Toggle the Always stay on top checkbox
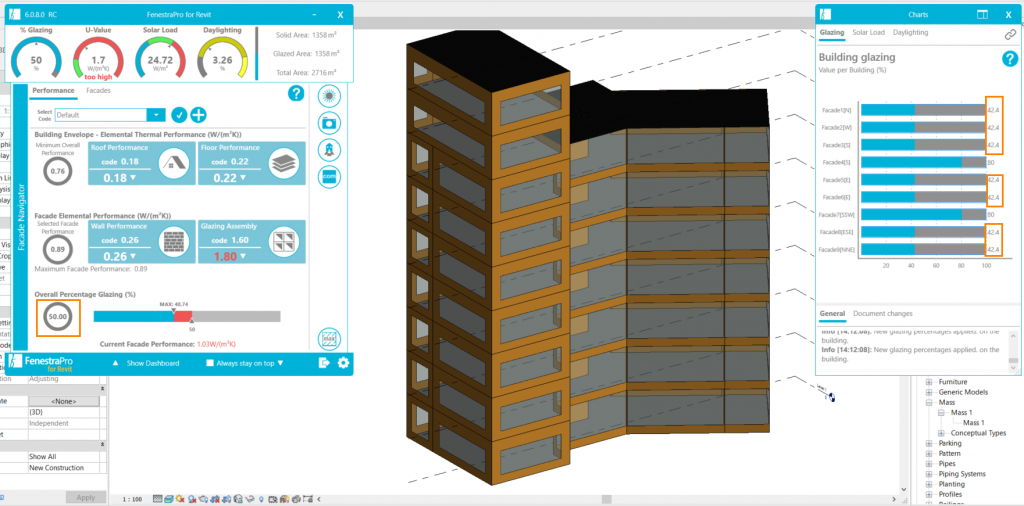1024x506 pixels. (x=210, y=363)
